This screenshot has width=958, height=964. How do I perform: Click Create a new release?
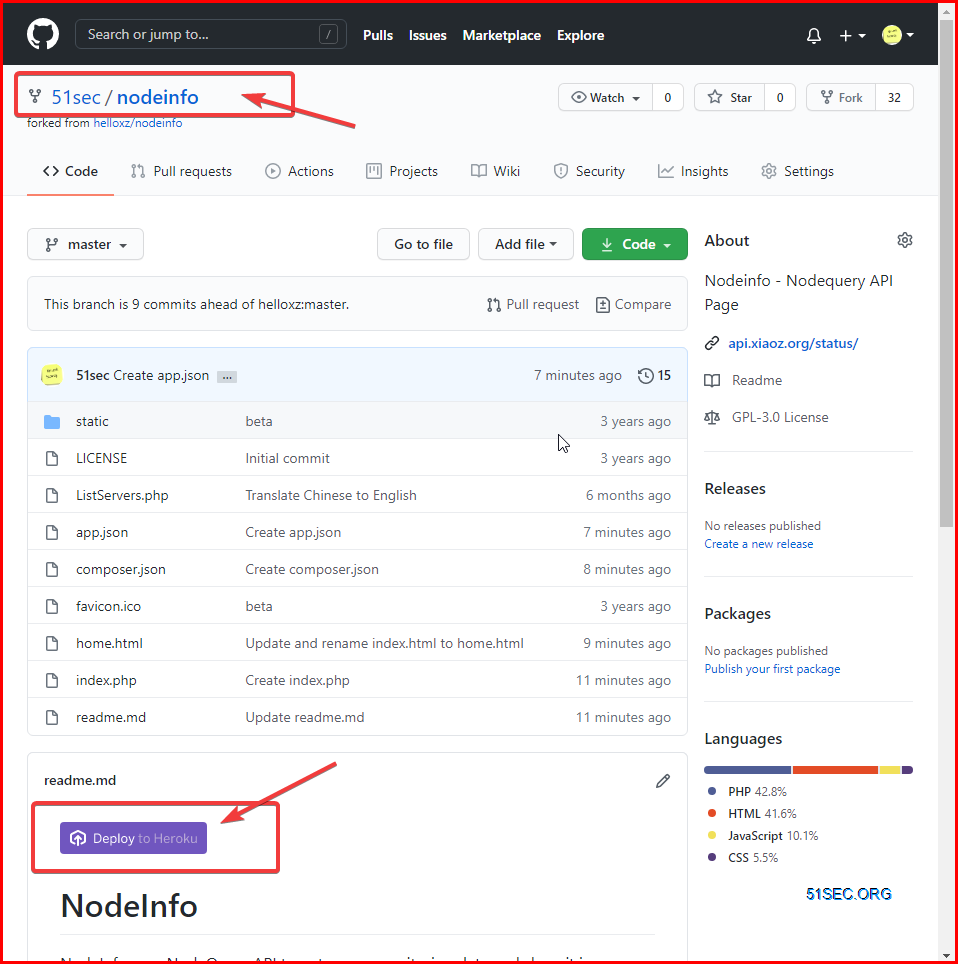tap(759, 543)
